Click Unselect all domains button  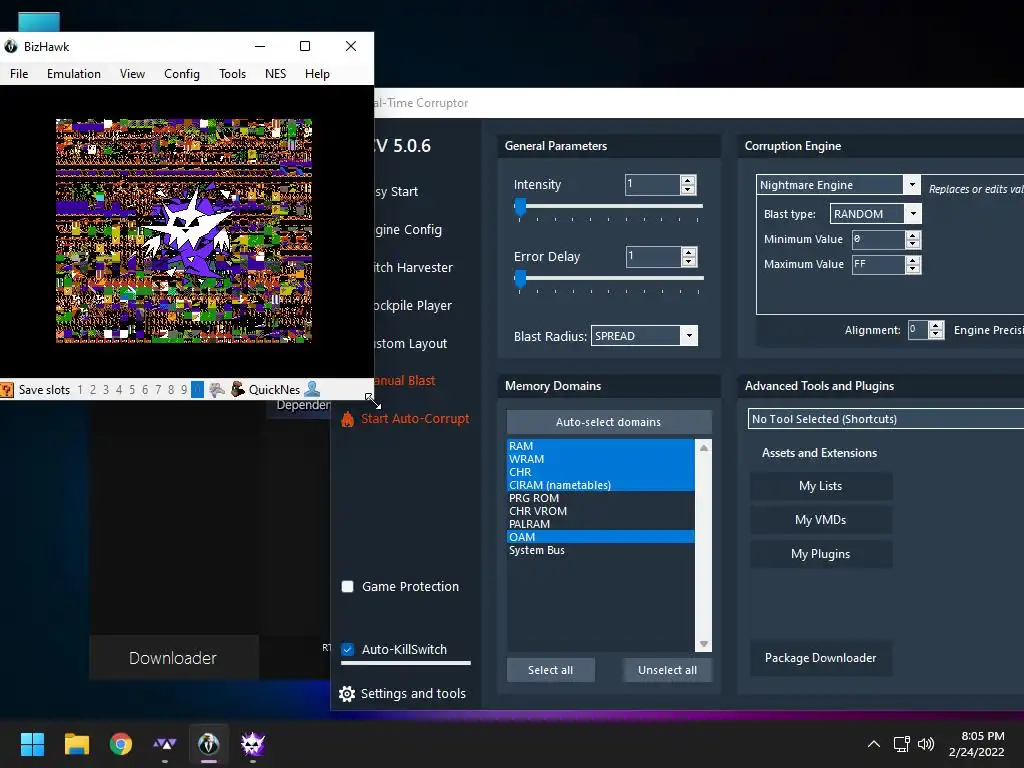[667, 670]
